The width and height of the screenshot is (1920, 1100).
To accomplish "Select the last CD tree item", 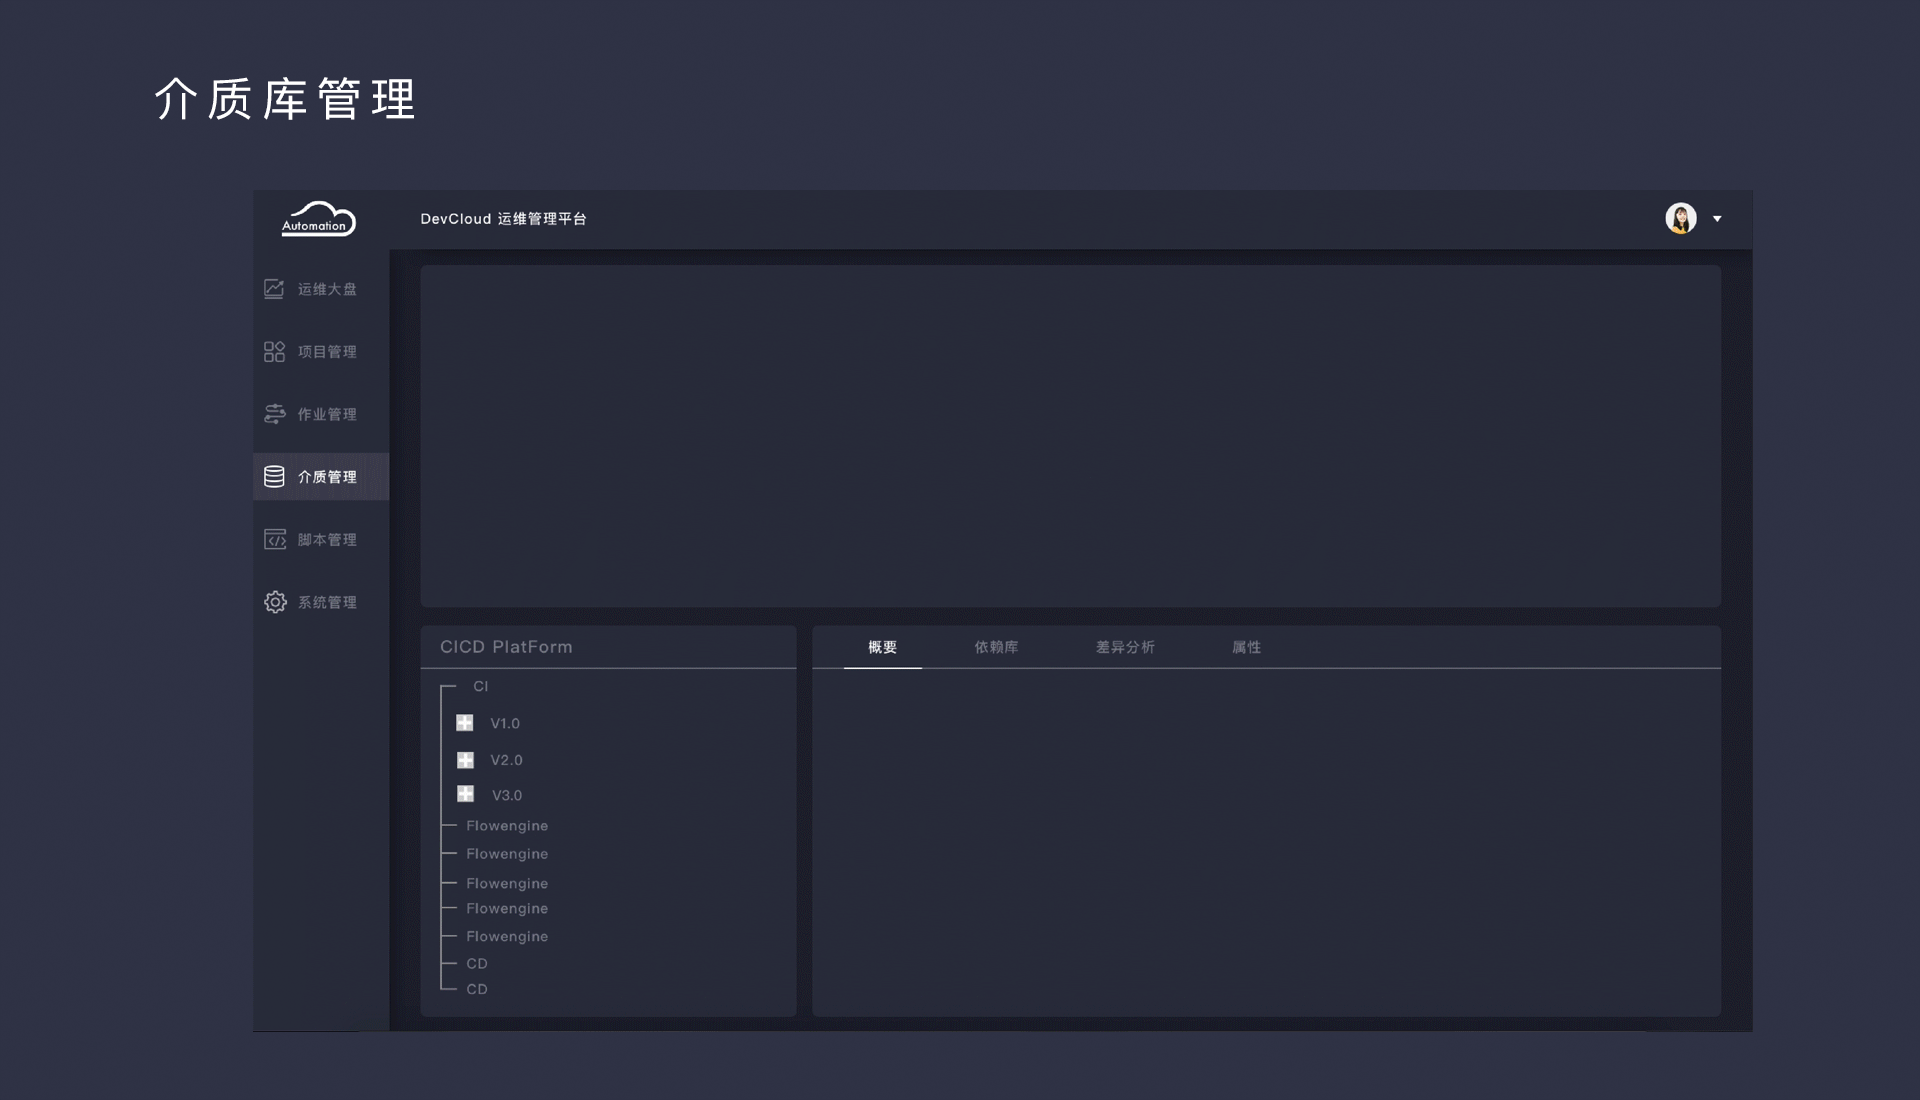I will [x=477, y=989].
